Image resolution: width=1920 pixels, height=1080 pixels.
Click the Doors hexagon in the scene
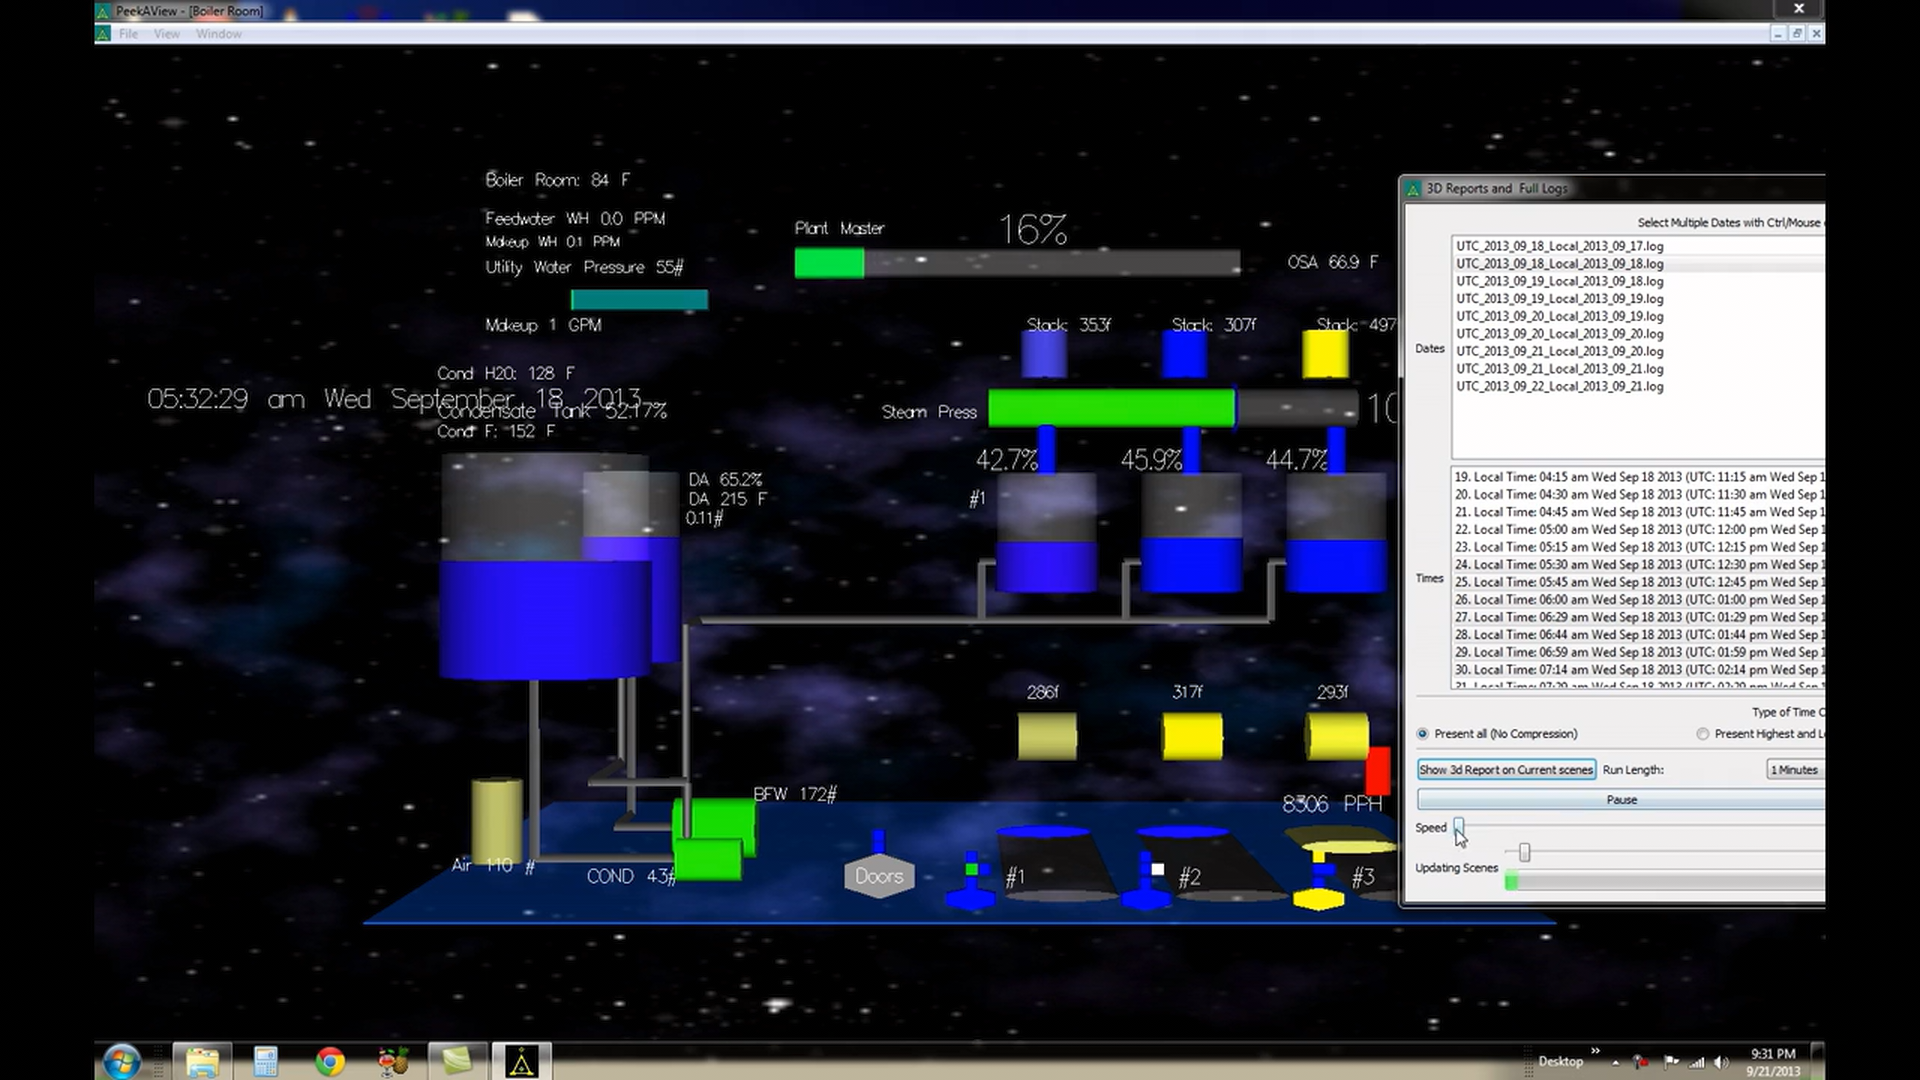[879, 876]
